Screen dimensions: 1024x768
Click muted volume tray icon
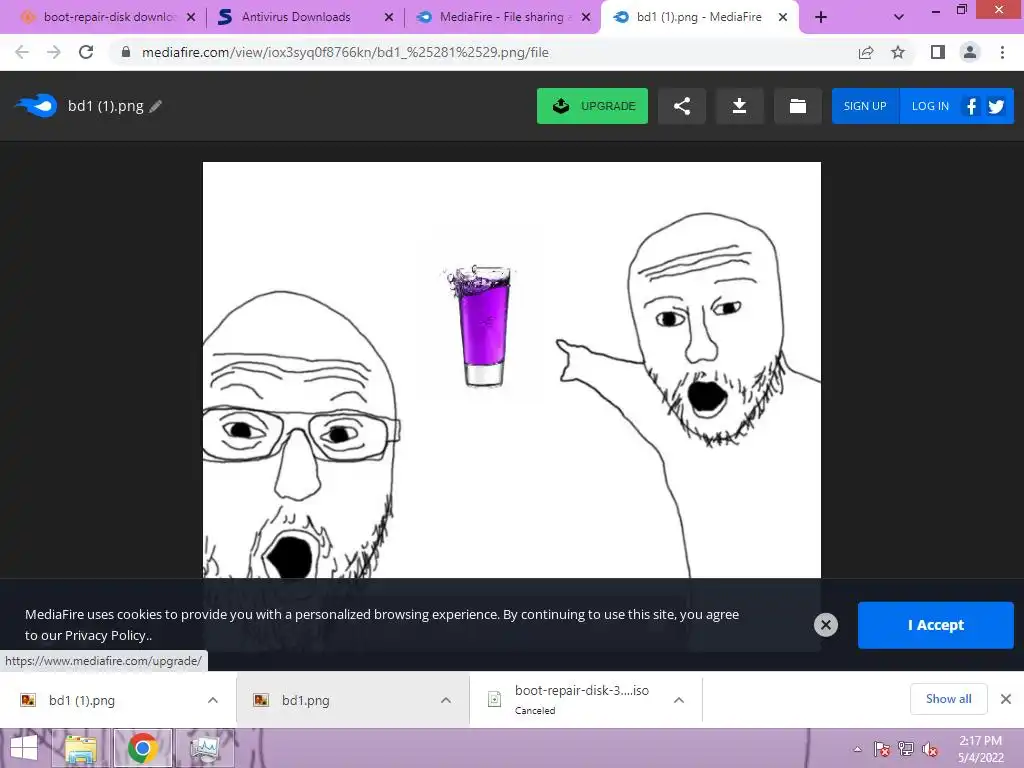(x=930, y=749)
